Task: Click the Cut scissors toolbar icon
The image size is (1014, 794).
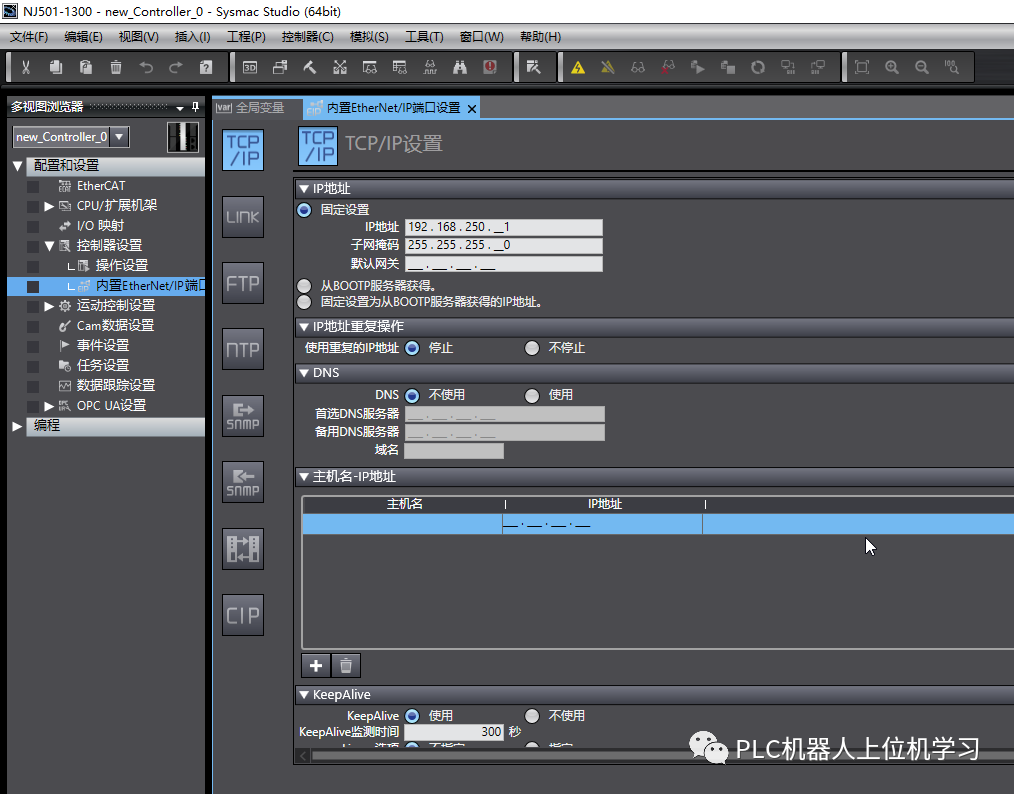Action: [26, 67]
